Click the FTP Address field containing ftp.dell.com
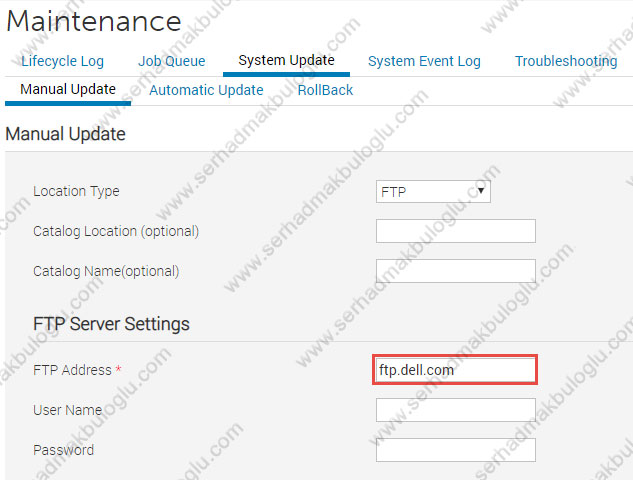Screen dimensions: 633x480 tap(455, 370)
